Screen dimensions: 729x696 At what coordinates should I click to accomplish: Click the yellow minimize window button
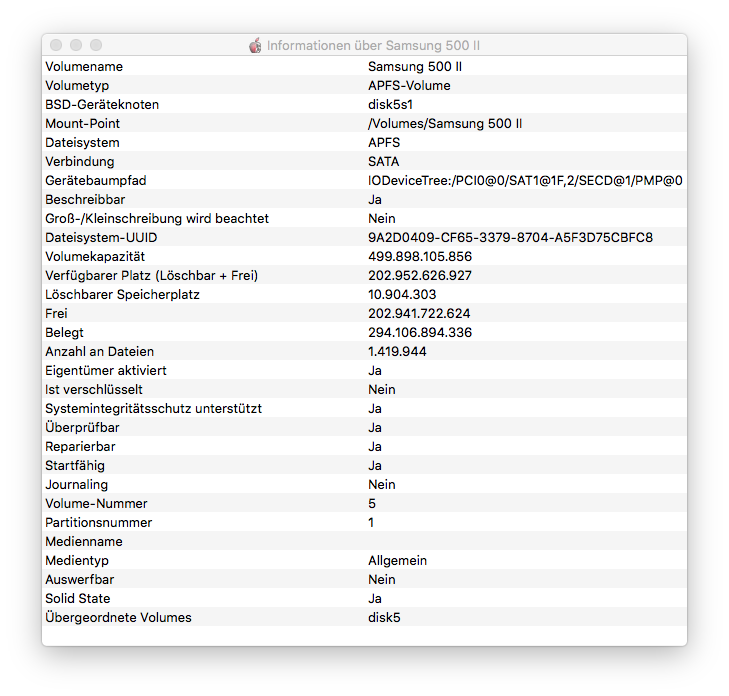[x=76, y=45]
